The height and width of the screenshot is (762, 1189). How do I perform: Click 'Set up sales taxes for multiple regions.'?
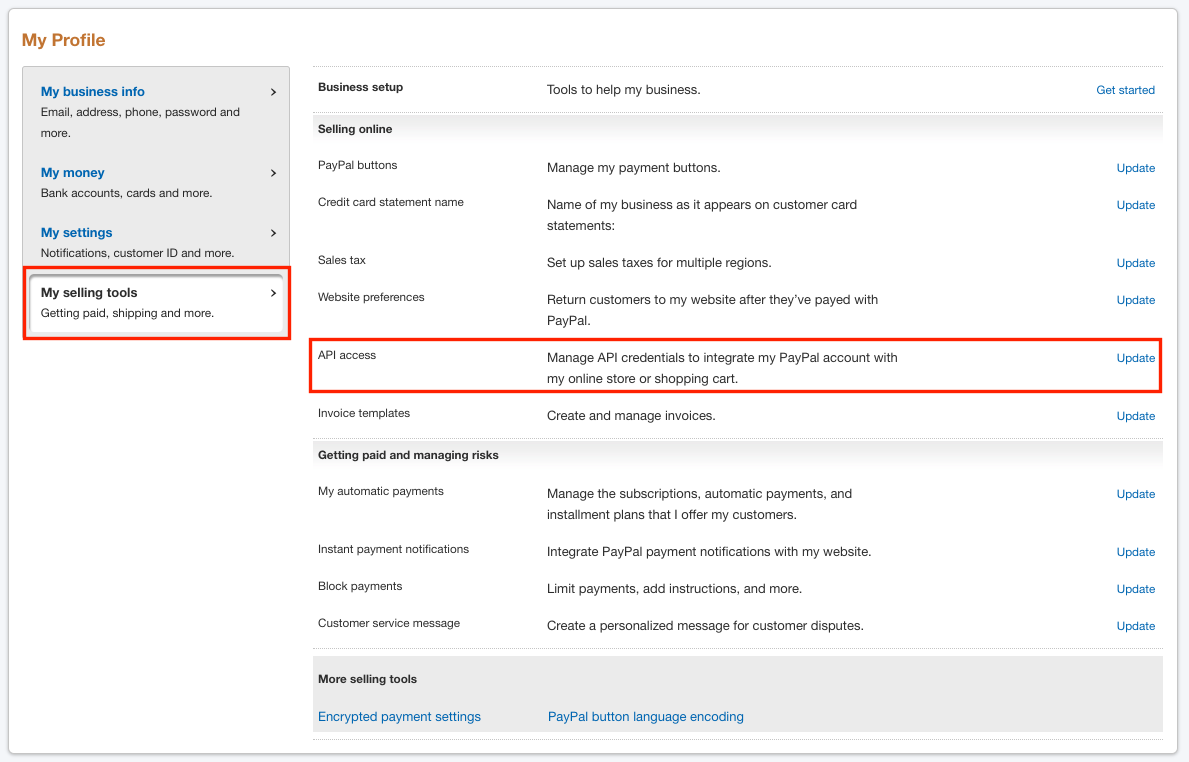[659, 263]
